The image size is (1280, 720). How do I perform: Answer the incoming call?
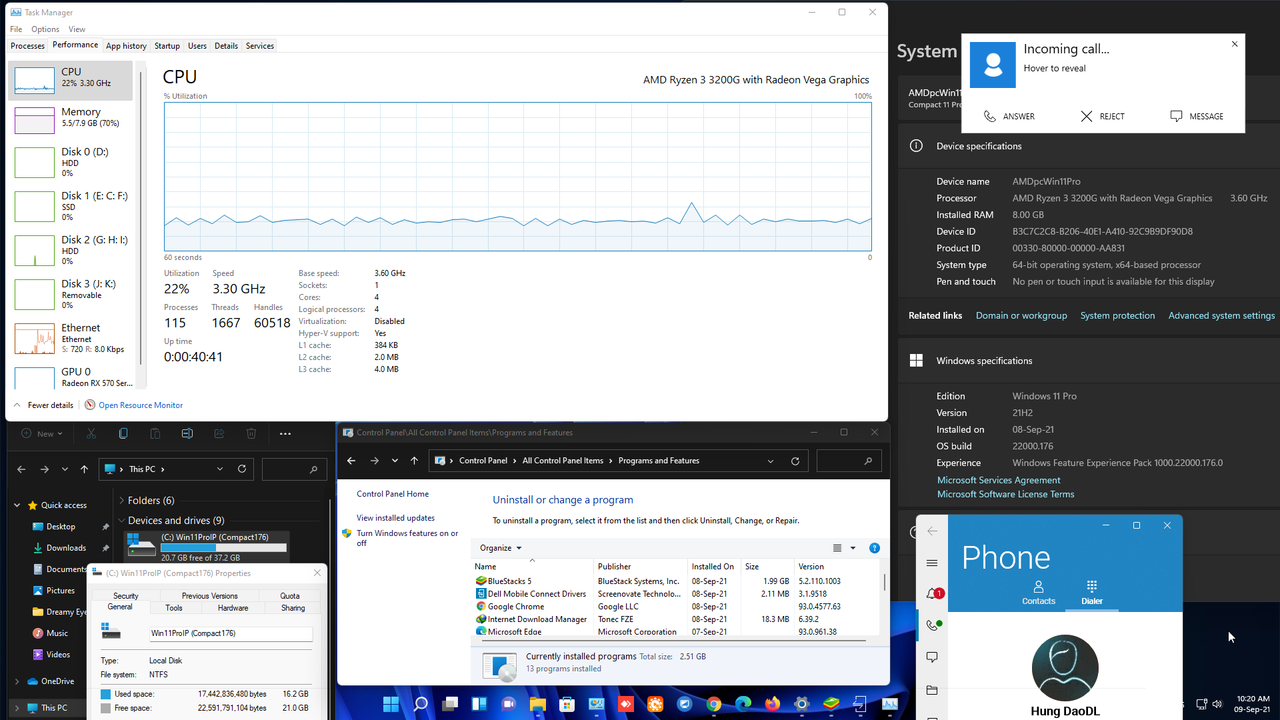click(x=1009, y=116)
